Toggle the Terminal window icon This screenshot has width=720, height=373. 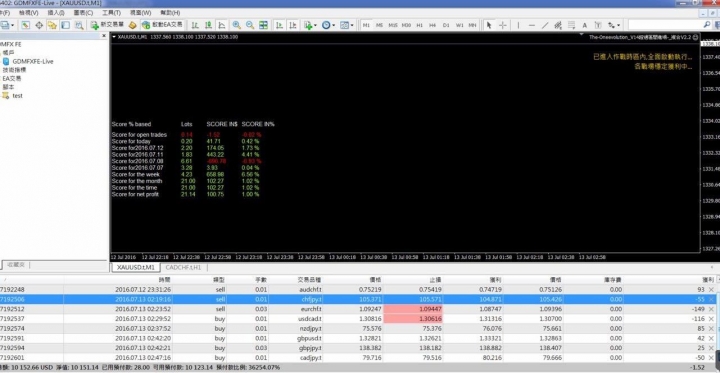[66, 25]
